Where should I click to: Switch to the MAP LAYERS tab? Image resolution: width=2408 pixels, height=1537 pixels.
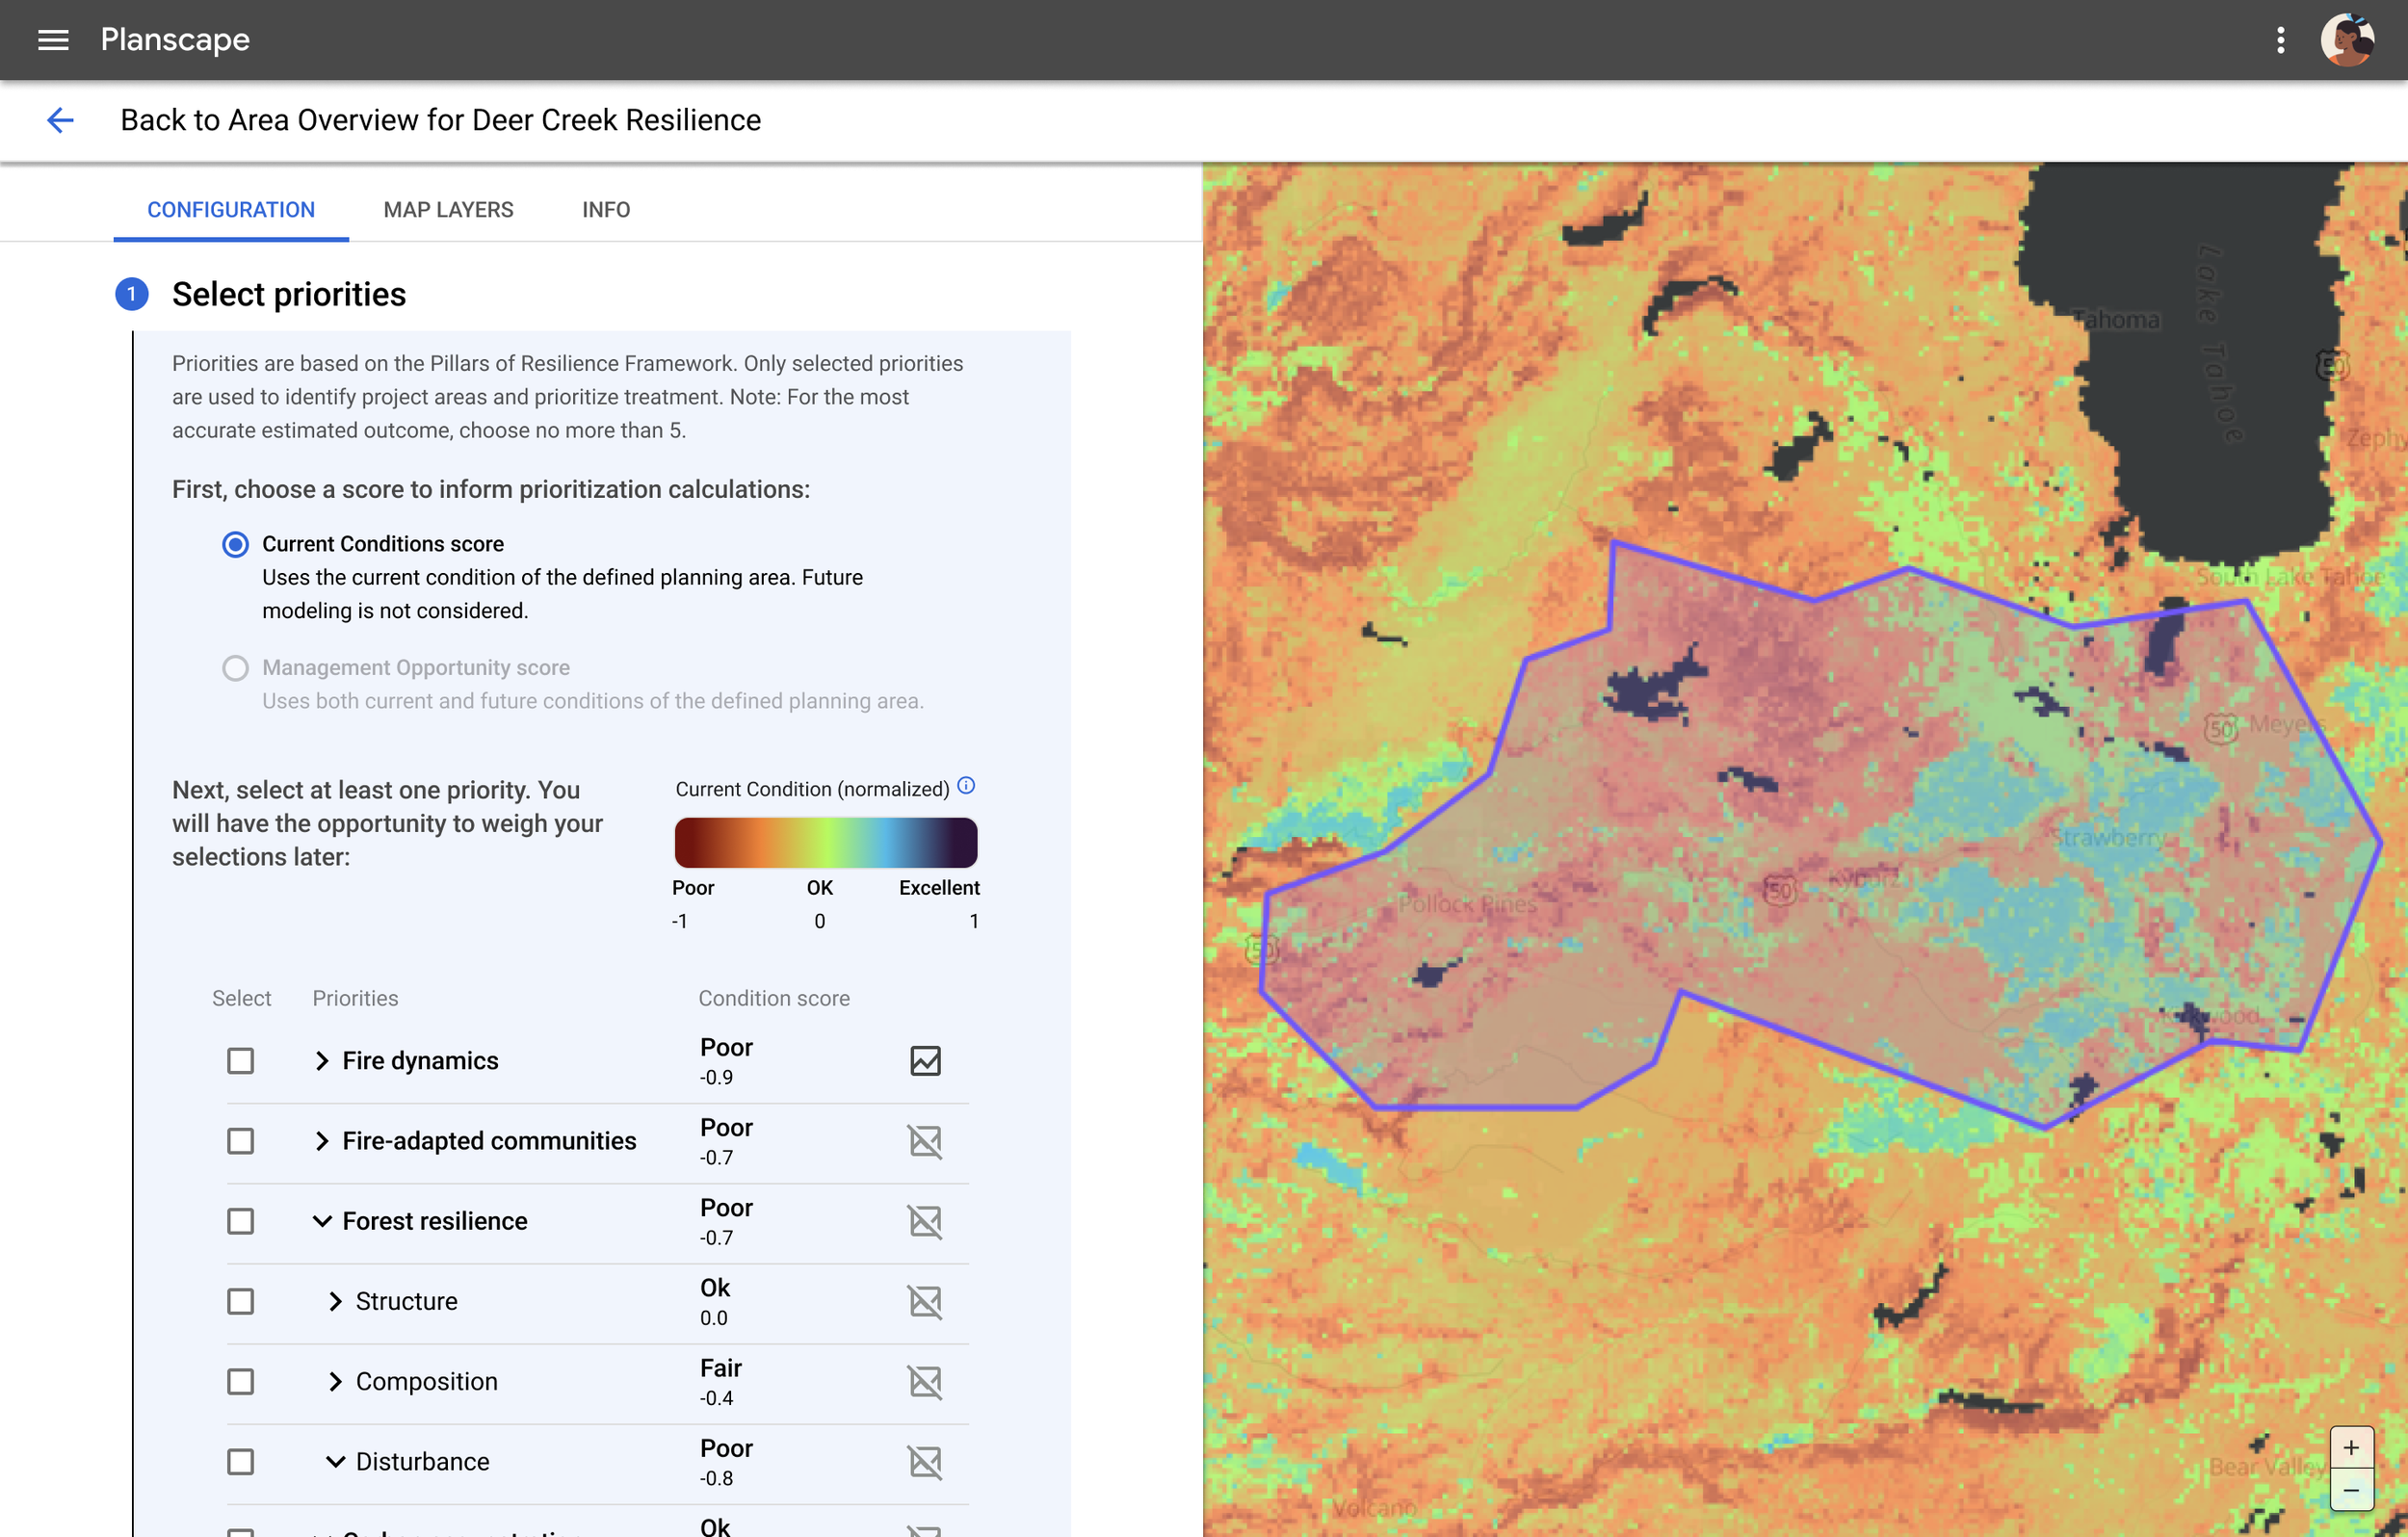coord(448,211)
